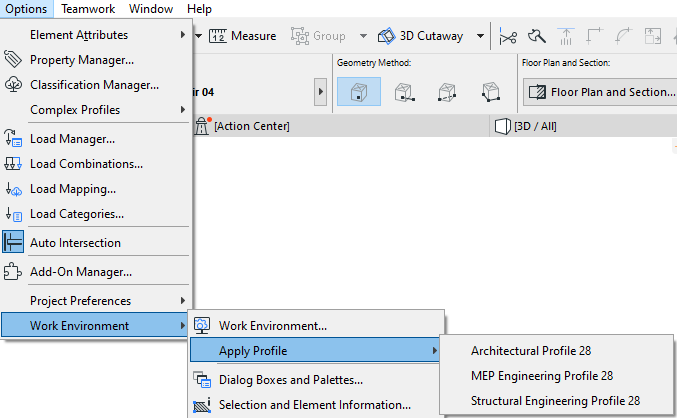The height and width of the screenshot is (418, 677).
Task: Open the Window menu
Action: pyautogui.click(x=151, y=9)
